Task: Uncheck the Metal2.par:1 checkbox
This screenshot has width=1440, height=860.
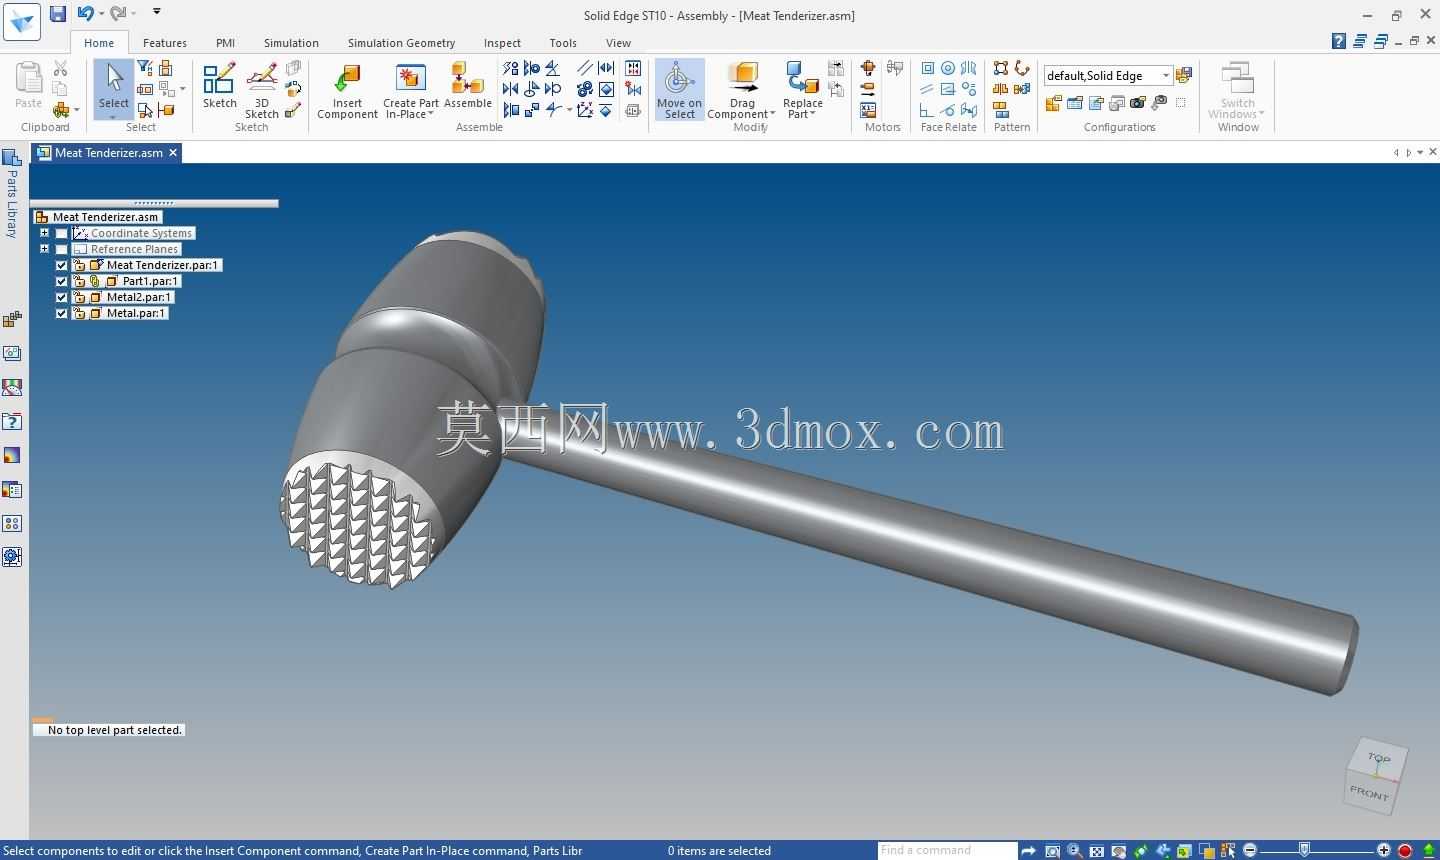Action: pos(62,297)
